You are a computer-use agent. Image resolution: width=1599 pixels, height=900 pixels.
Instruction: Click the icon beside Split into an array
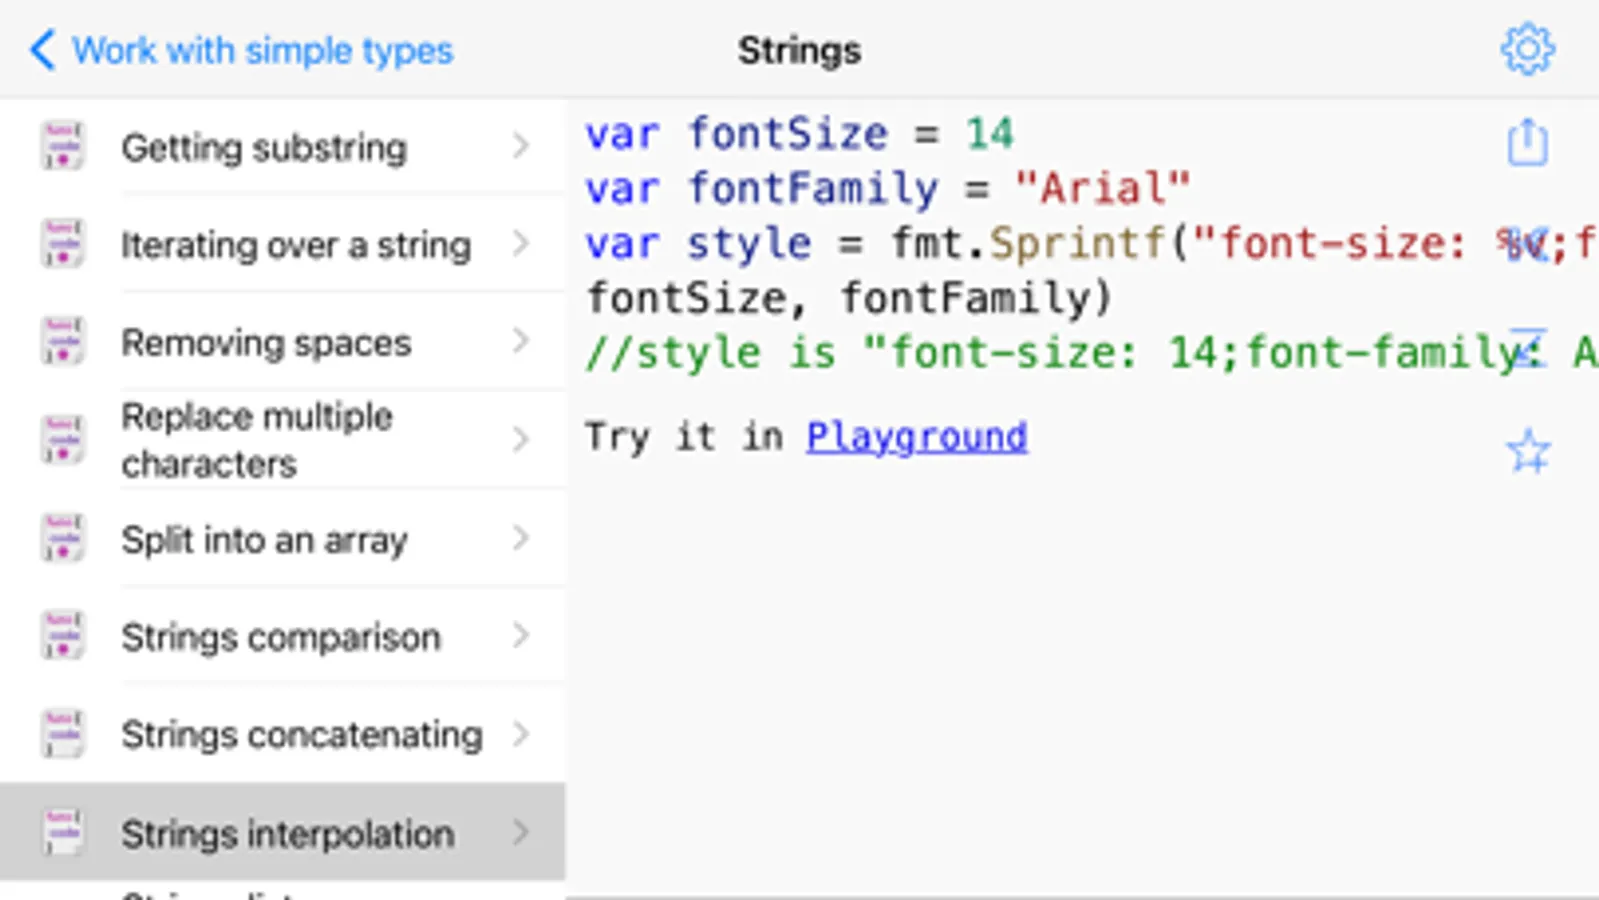(62, 539)
